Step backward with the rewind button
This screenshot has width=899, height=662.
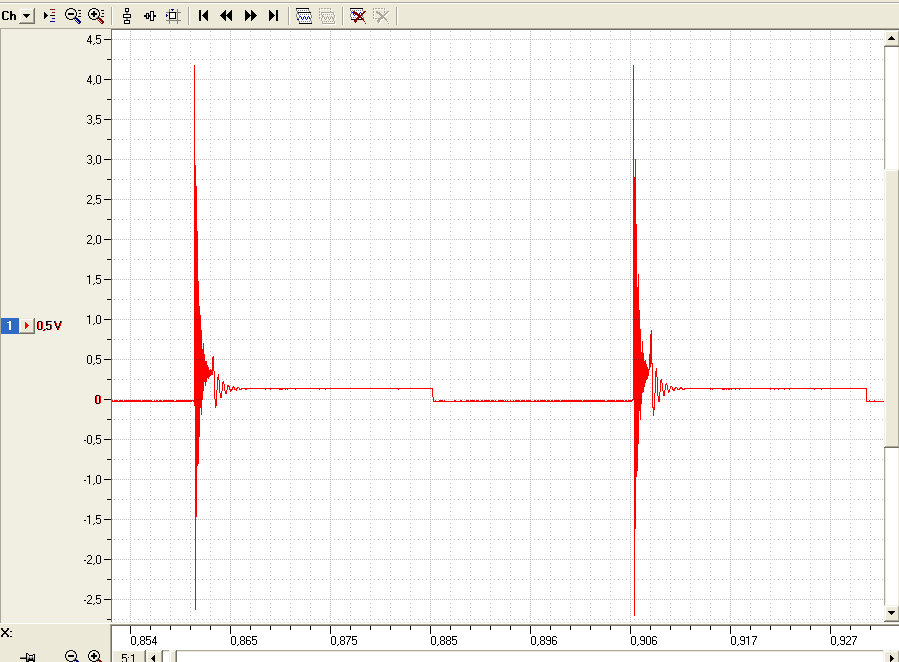click(x=226, y=16)
